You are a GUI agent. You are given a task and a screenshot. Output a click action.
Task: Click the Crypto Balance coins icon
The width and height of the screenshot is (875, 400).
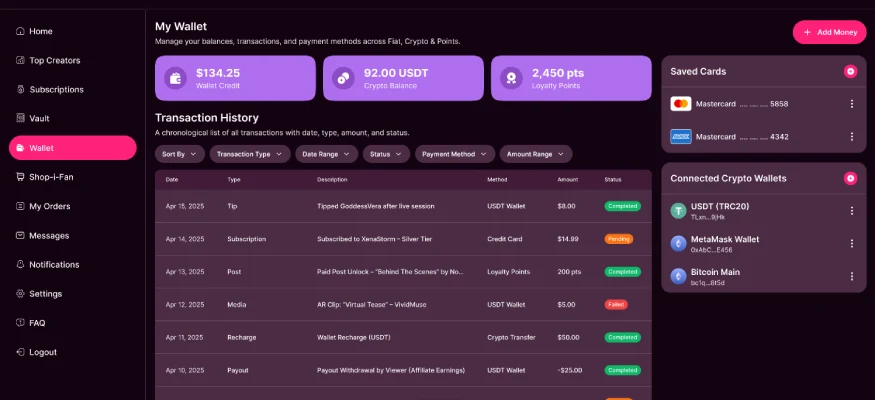[343, 78]
